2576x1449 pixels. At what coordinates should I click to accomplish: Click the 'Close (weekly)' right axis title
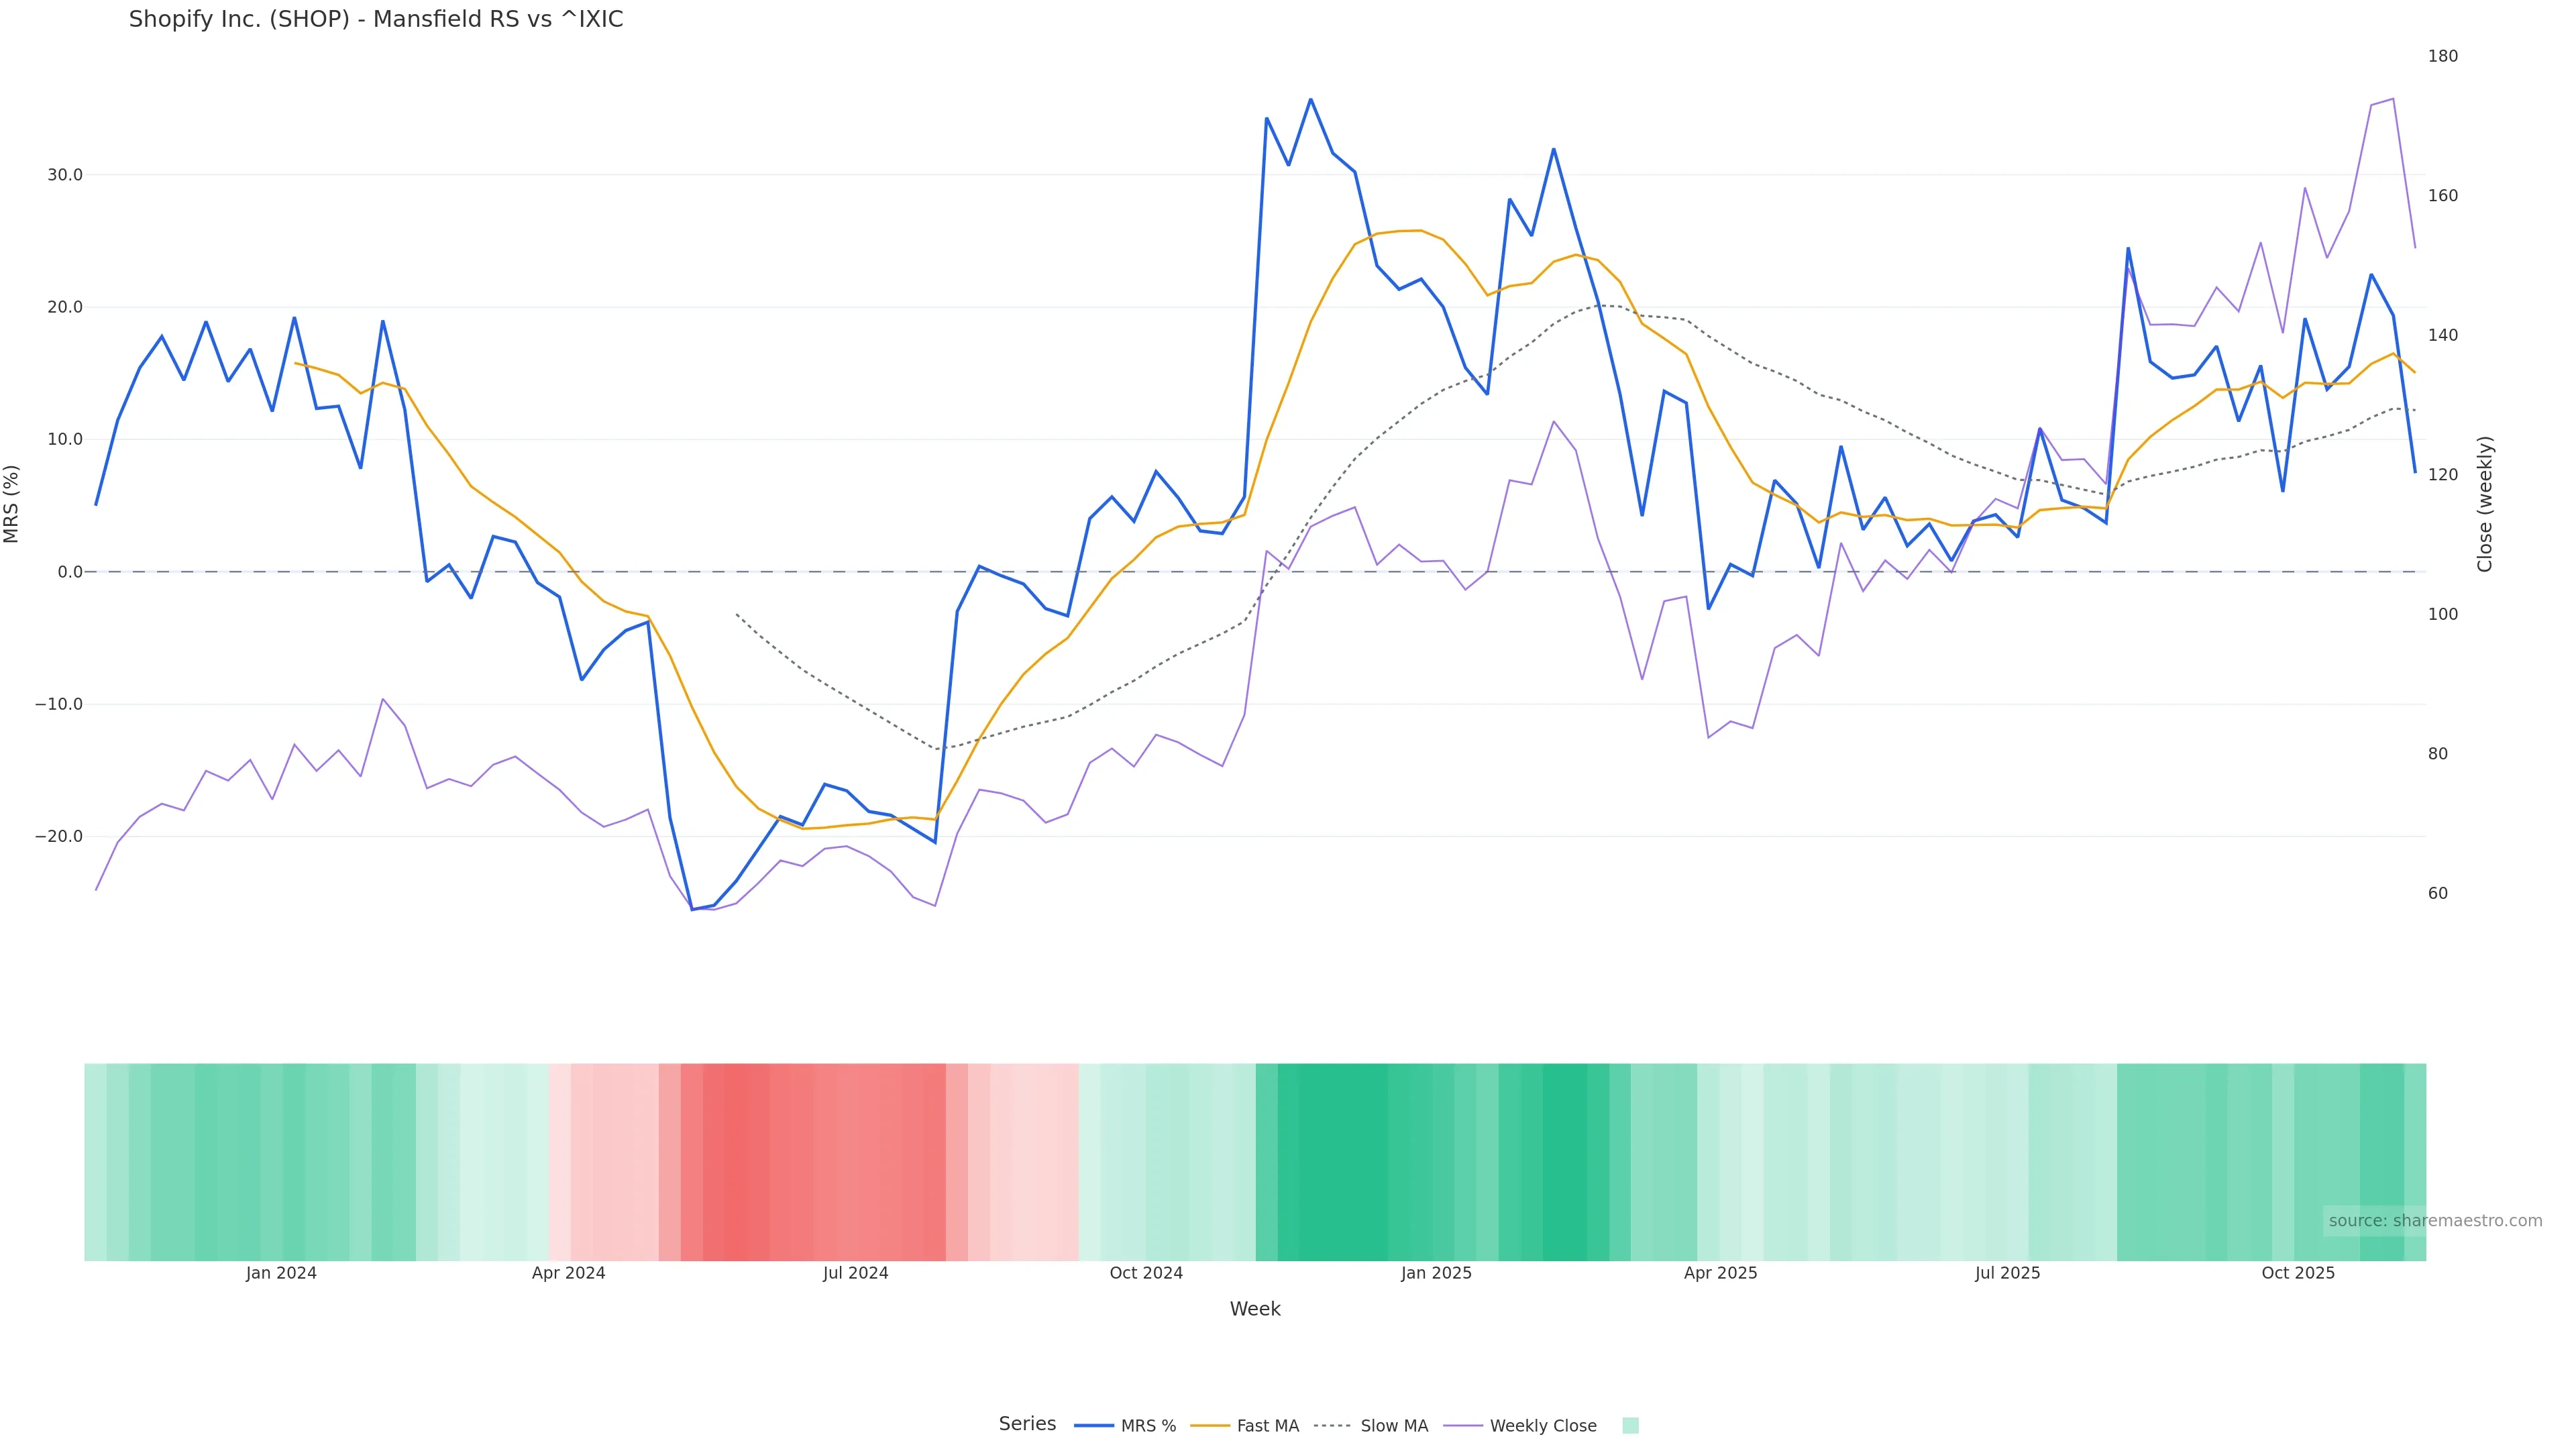click(2484, 504)
